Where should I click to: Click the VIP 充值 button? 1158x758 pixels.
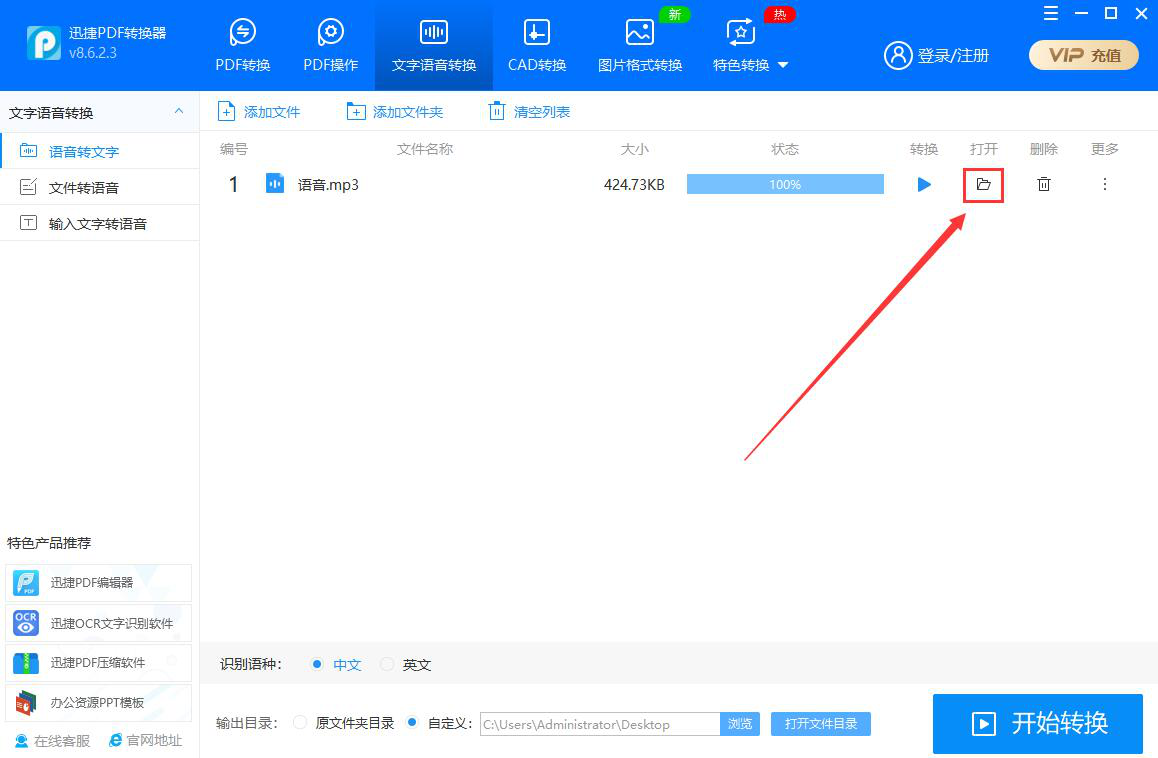1083,55
